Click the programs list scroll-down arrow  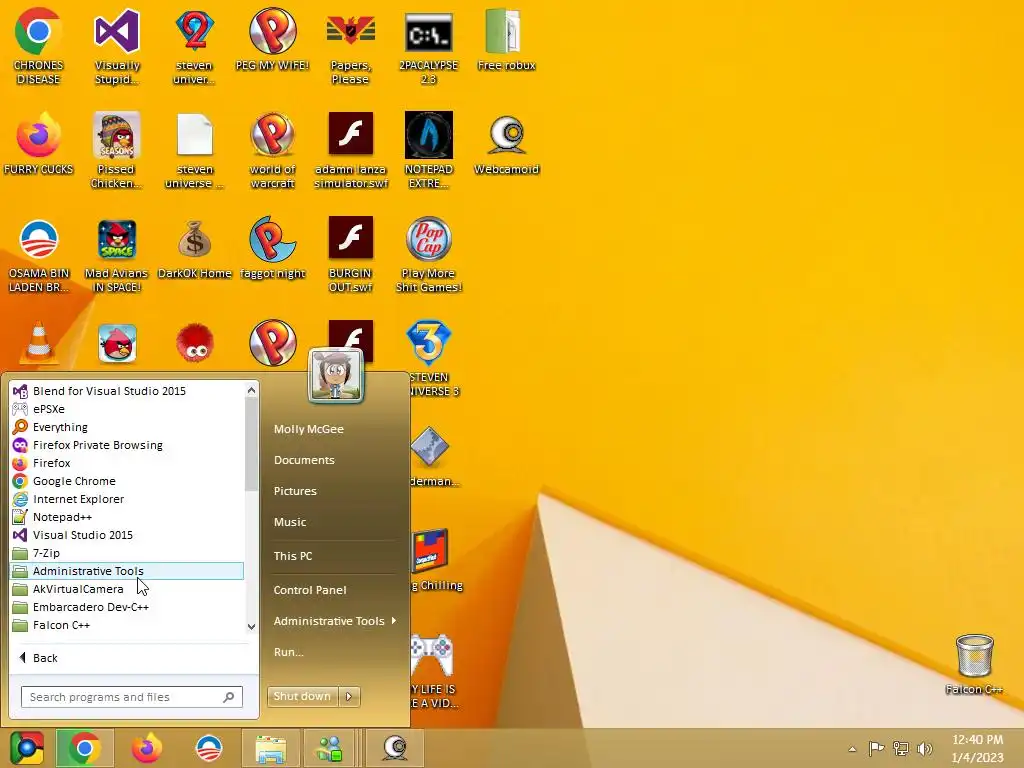click(x=251, y=626)
